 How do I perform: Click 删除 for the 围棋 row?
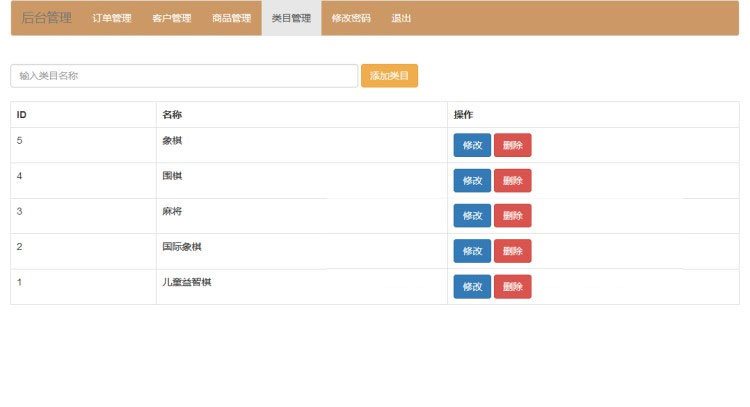point(512,180)
